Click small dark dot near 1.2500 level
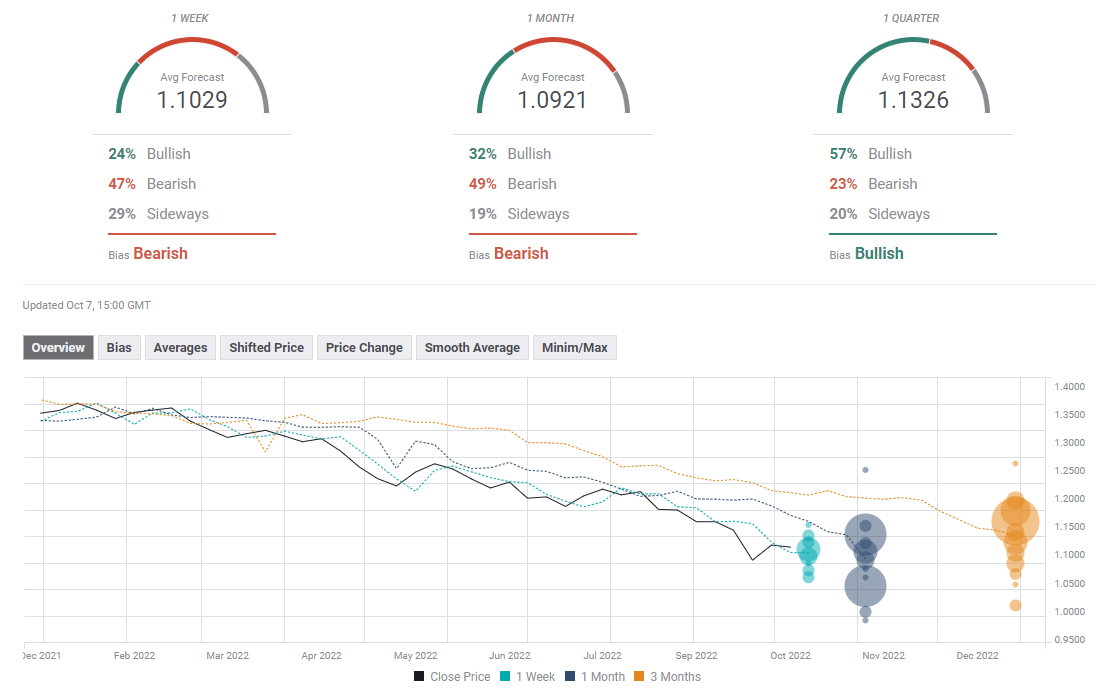 tap(865, 470)
